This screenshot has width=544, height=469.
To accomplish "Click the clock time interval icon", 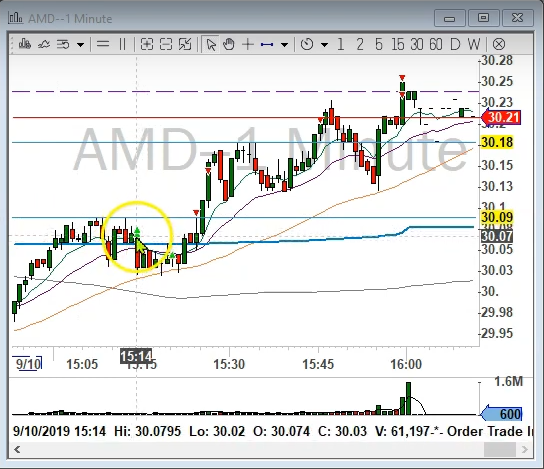I will 307,44.
